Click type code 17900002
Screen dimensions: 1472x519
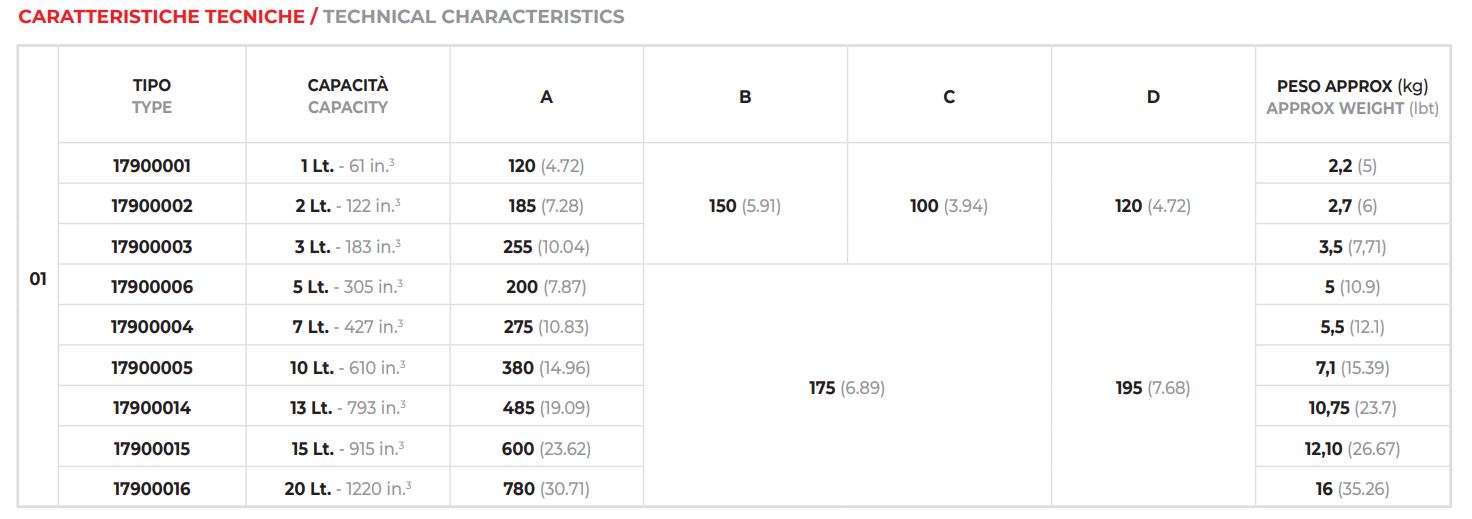(152, 206)
